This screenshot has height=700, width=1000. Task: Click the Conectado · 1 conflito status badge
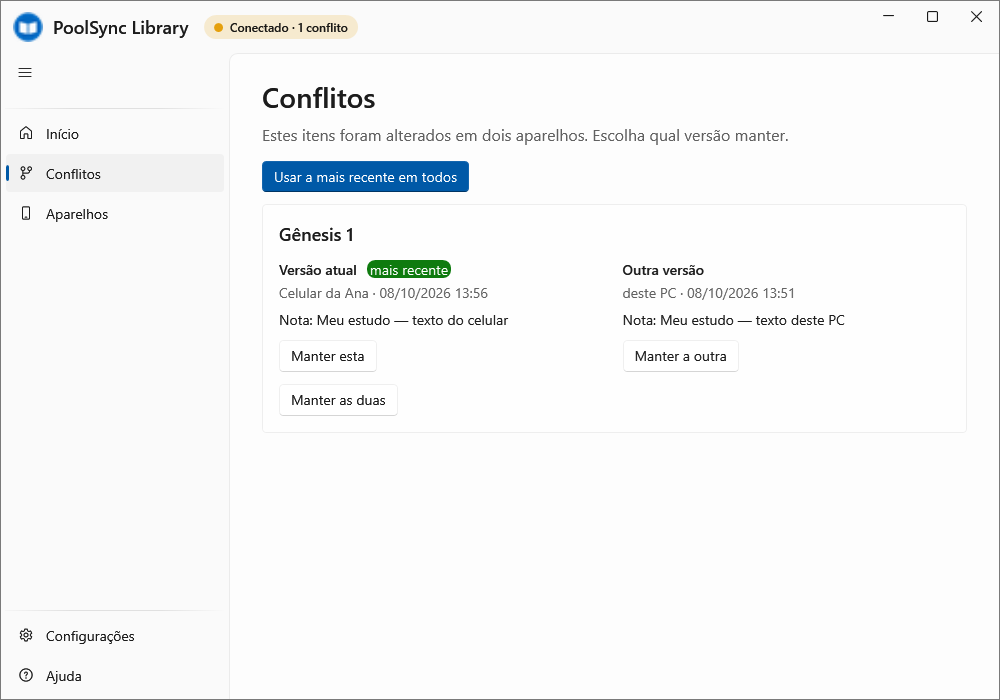tap(281, 27)
